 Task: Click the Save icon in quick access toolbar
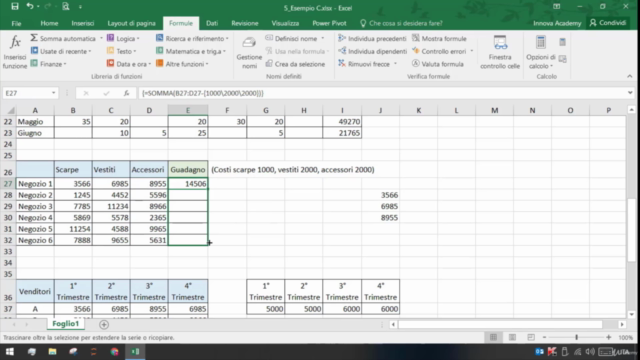[15, 7]
